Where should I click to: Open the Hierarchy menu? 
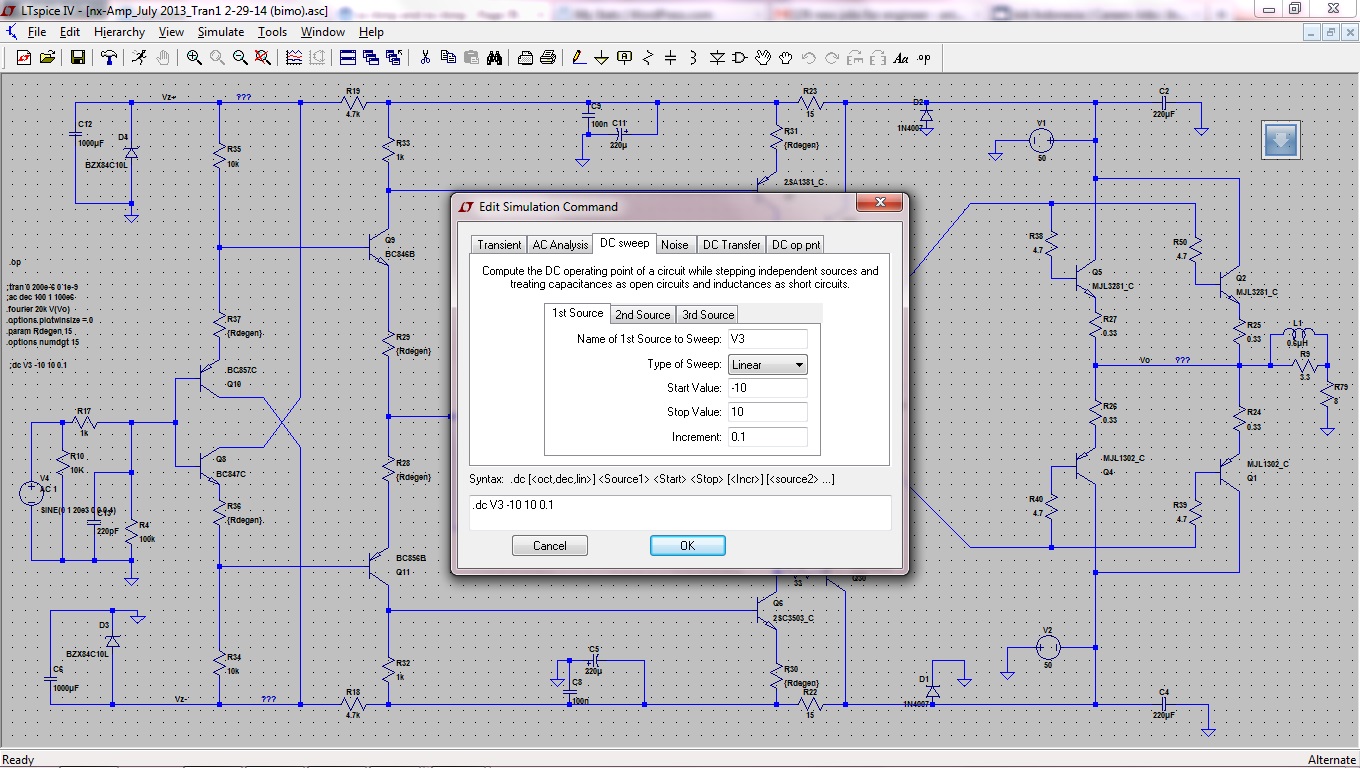(120, 32)
